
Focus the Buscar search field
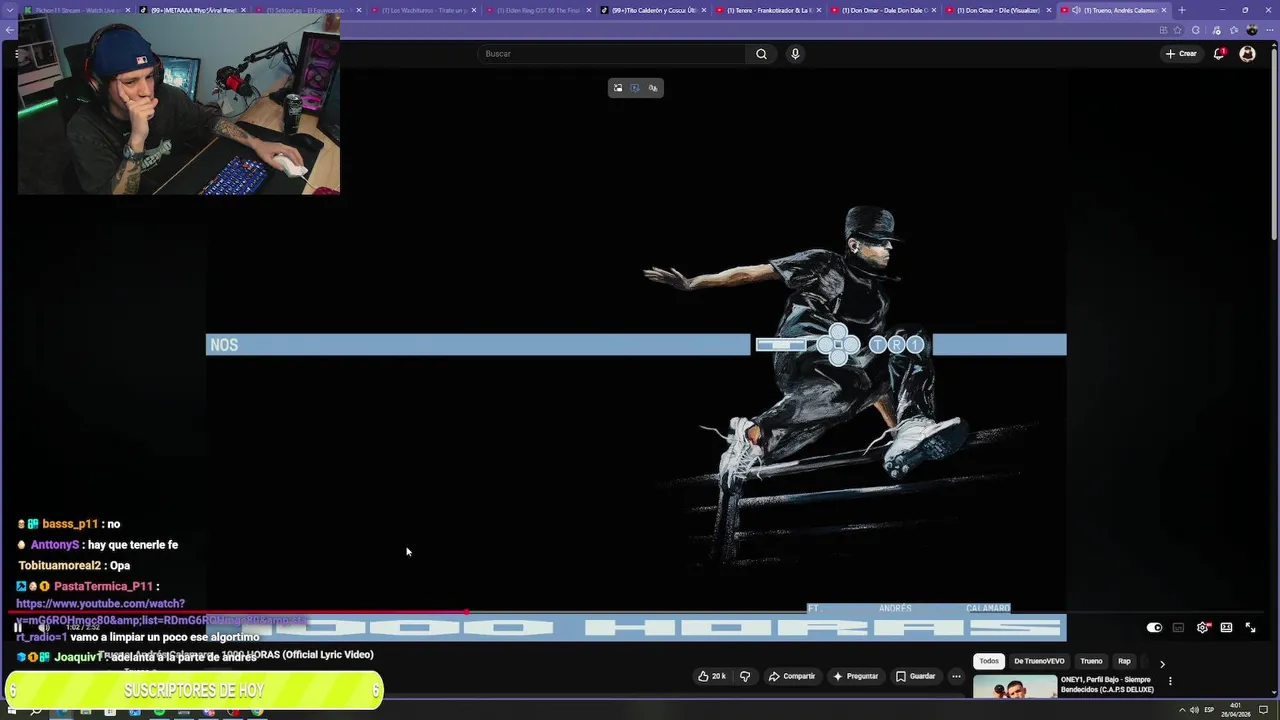612,54
